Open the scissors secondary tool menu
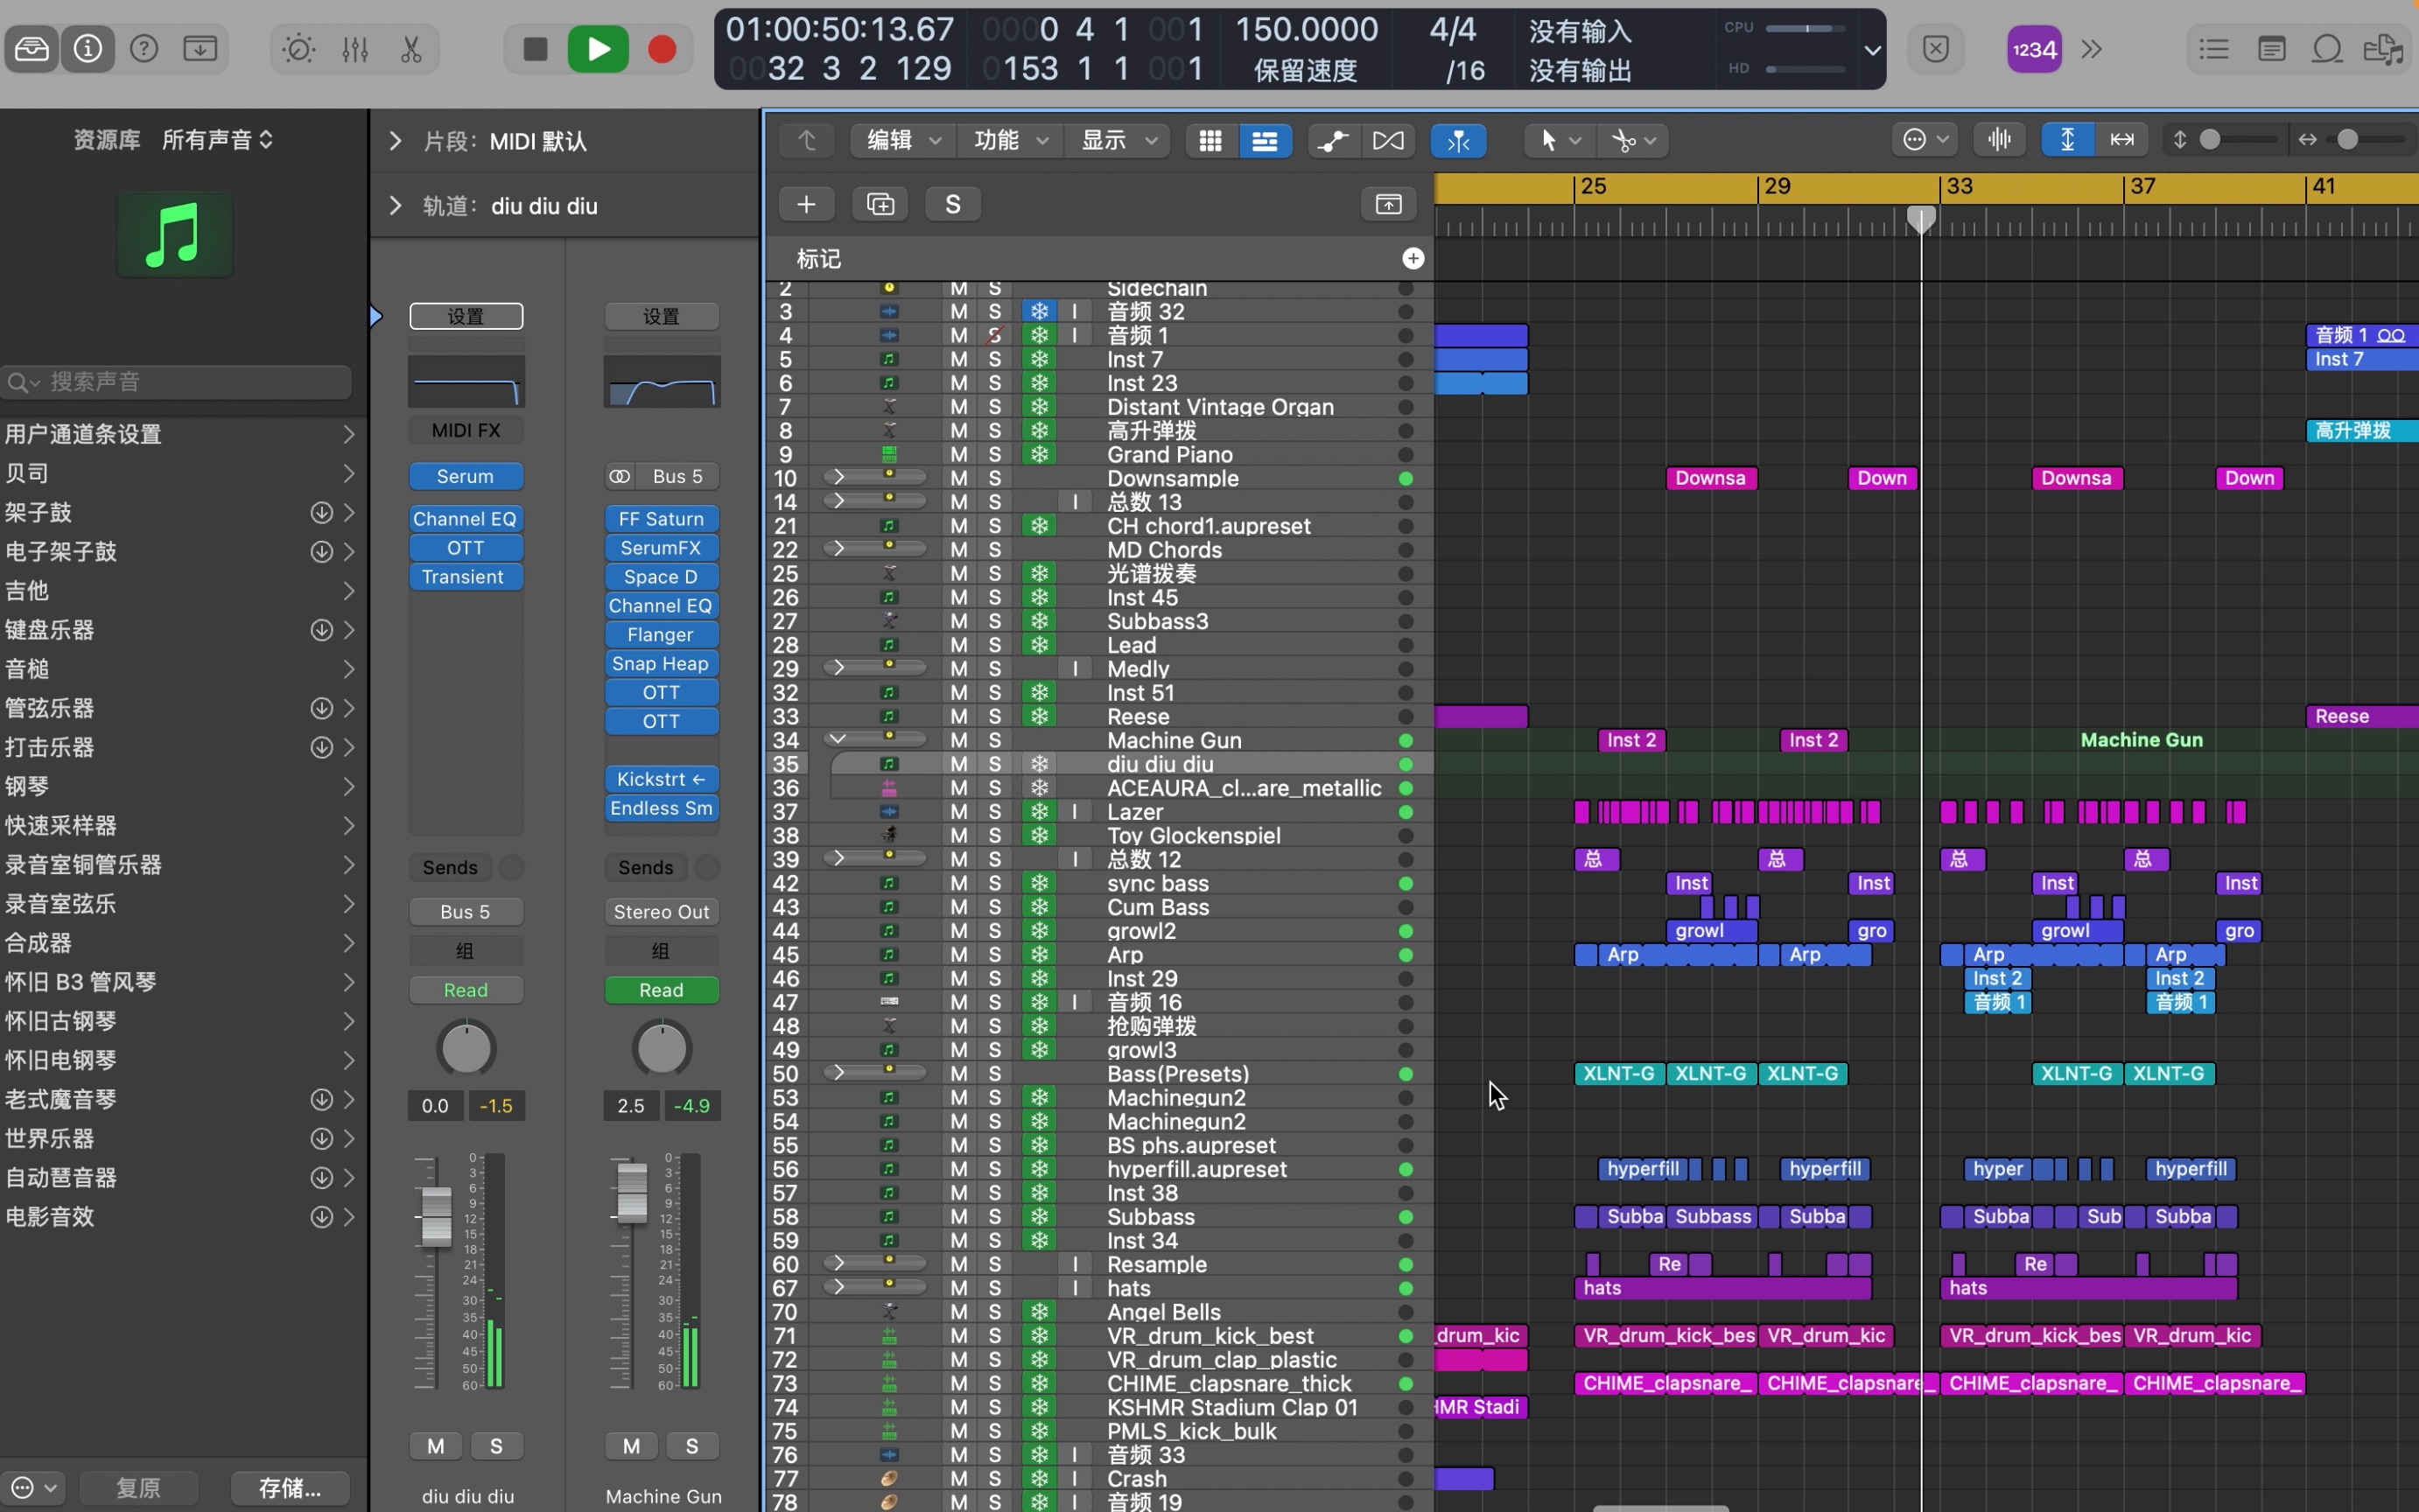 point(1633,141)
